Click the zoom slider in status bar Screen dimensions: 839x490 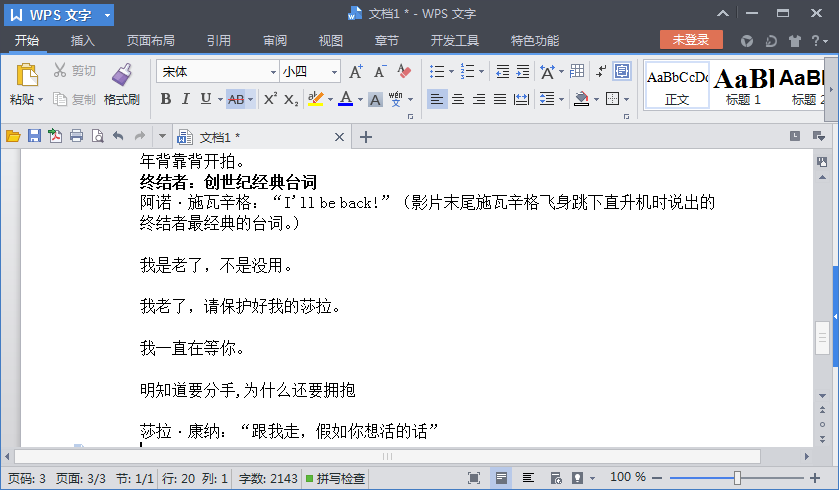(x=737, y=478)
